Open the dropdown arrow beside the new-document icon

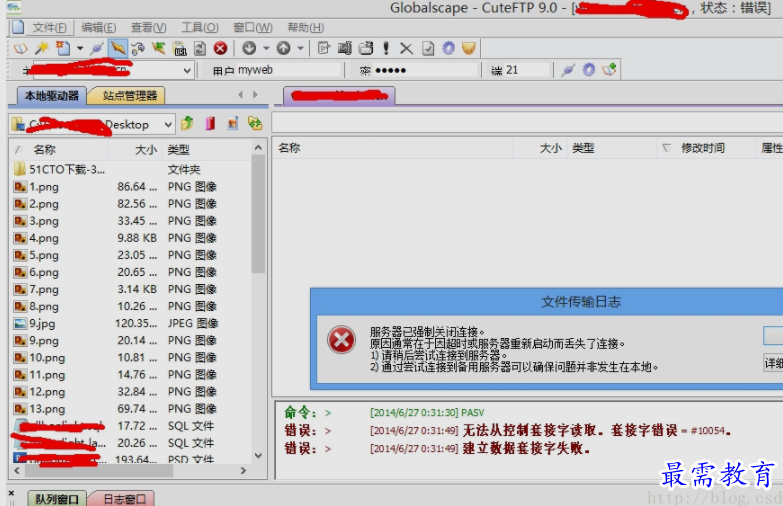(x=80, y=48)
